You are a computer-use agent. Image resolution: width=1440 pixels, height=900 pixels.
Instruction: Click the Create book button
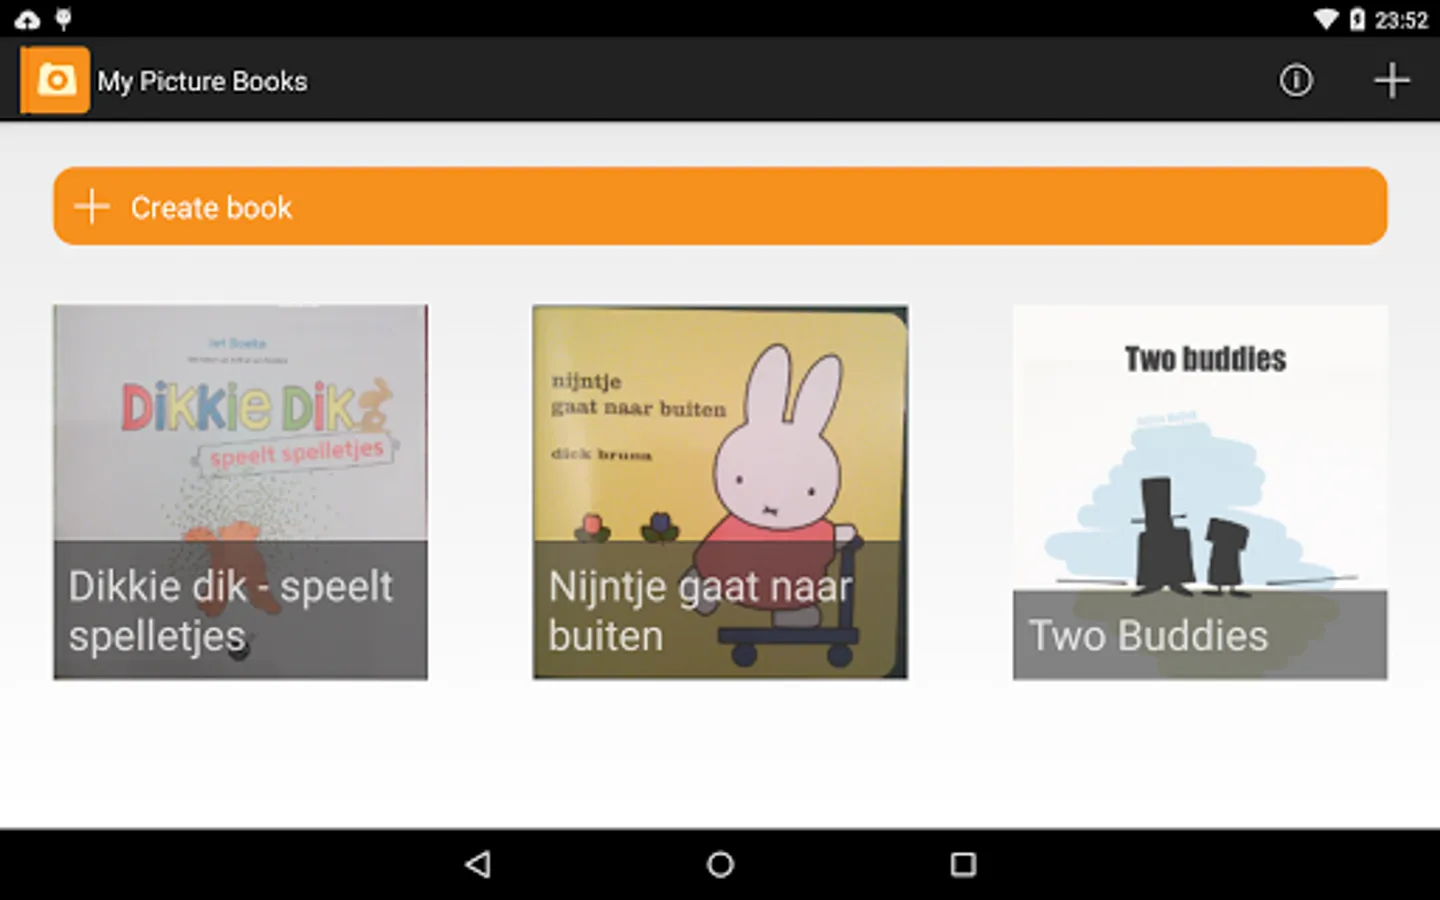720,206
